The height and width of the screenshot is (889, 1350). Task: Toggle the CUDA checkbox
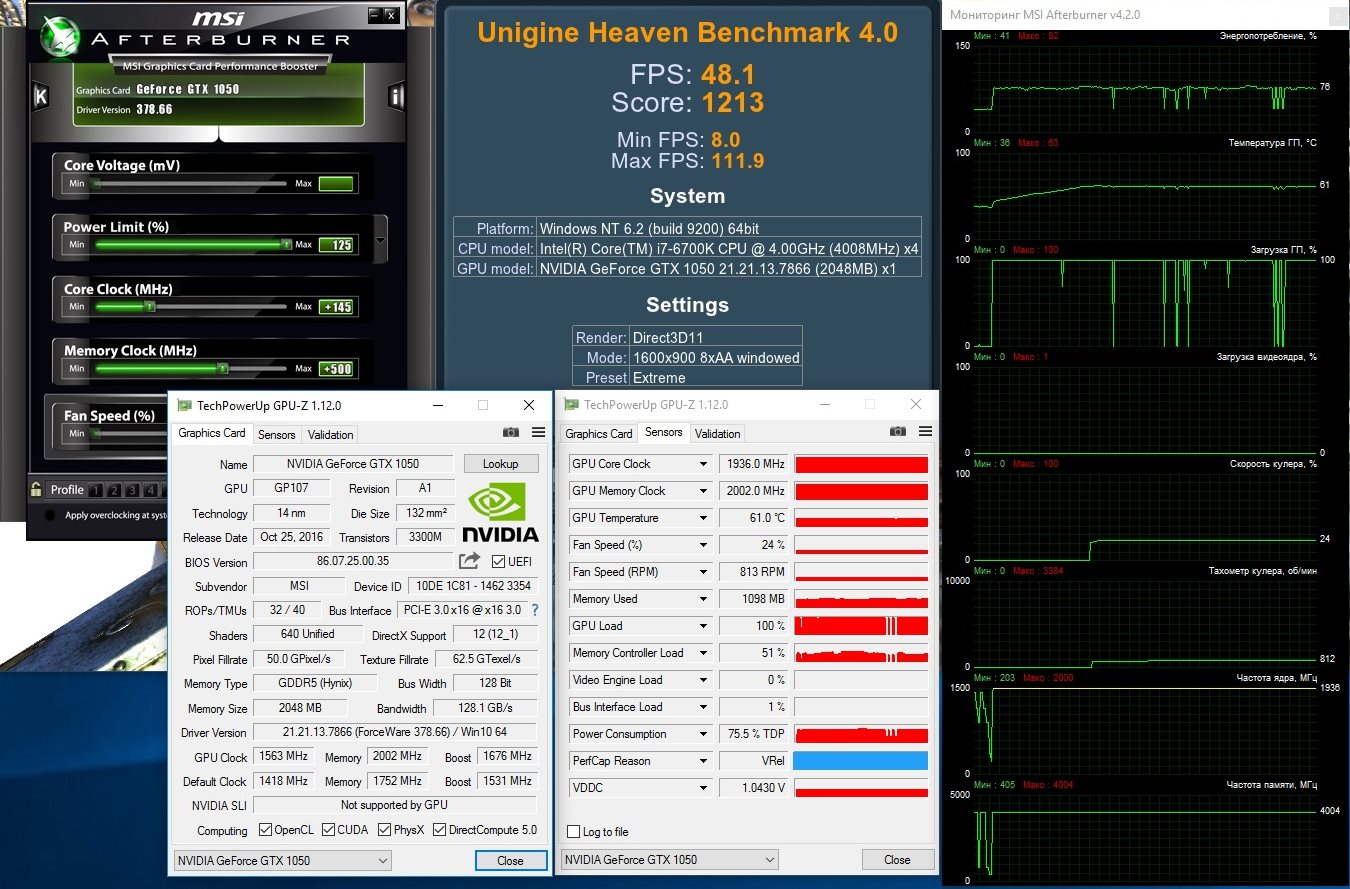(327, 830)
